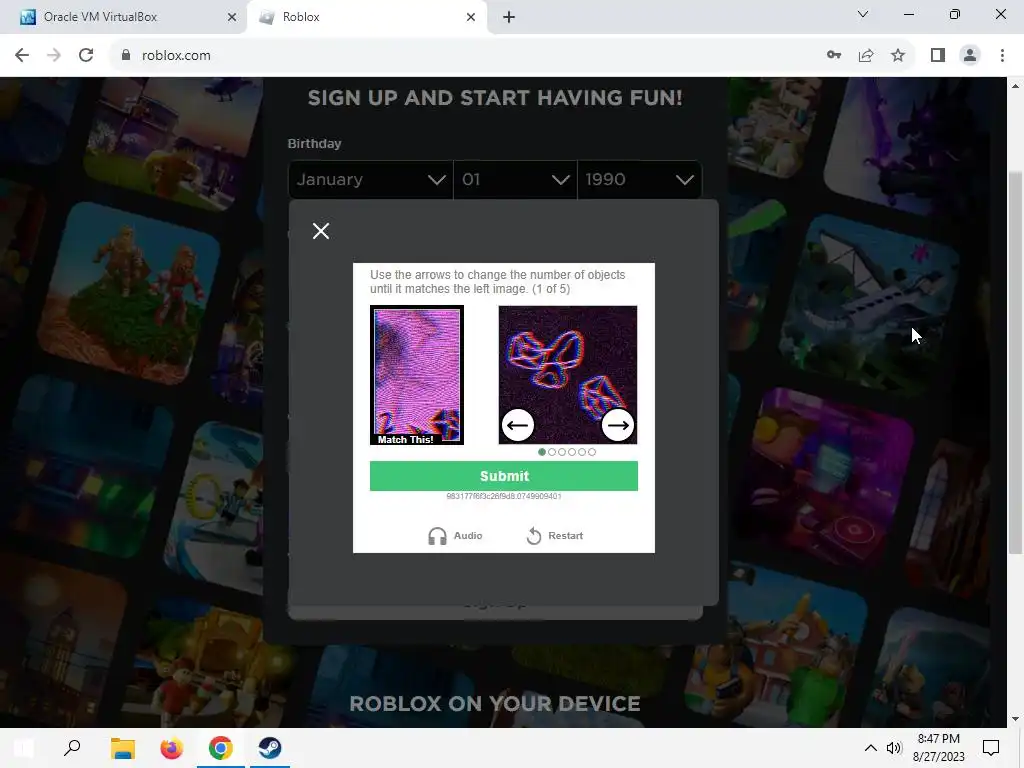Viewport: 1024px width, 768px height.
Task: Select the last progress dot under puzzle
Action: click(592, 452)
